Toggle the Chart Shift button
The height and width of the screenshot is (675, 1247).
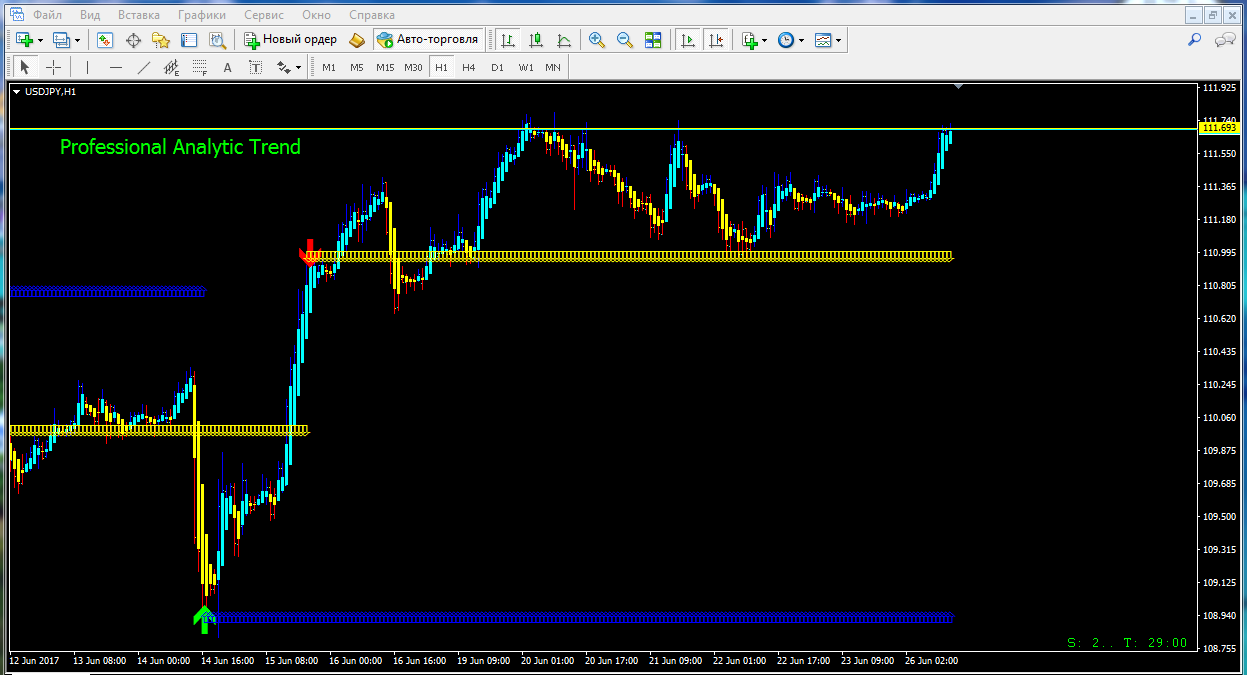[x=715, y=40]
